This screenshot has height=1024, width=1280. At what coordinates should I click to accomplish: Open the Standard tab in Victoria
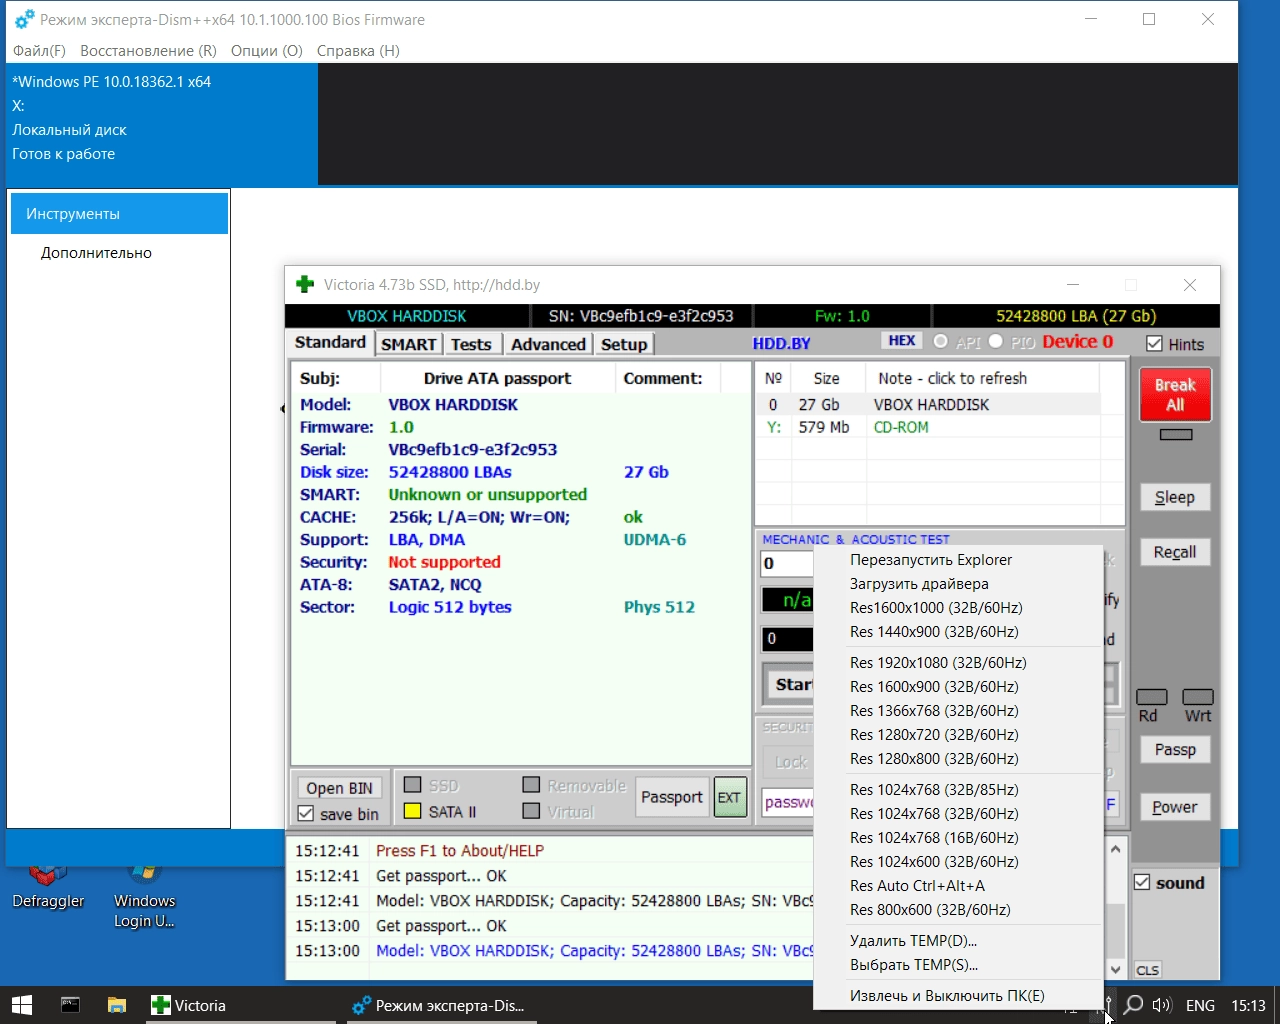[x=330, y=342]
